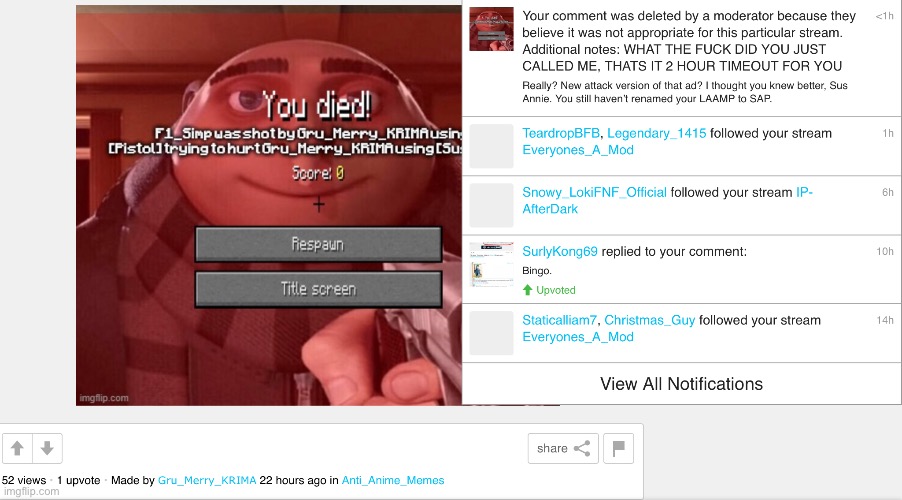Click Respawn button in the meme image
Viewport: 902px width, 500px height.
coord(318,245)
